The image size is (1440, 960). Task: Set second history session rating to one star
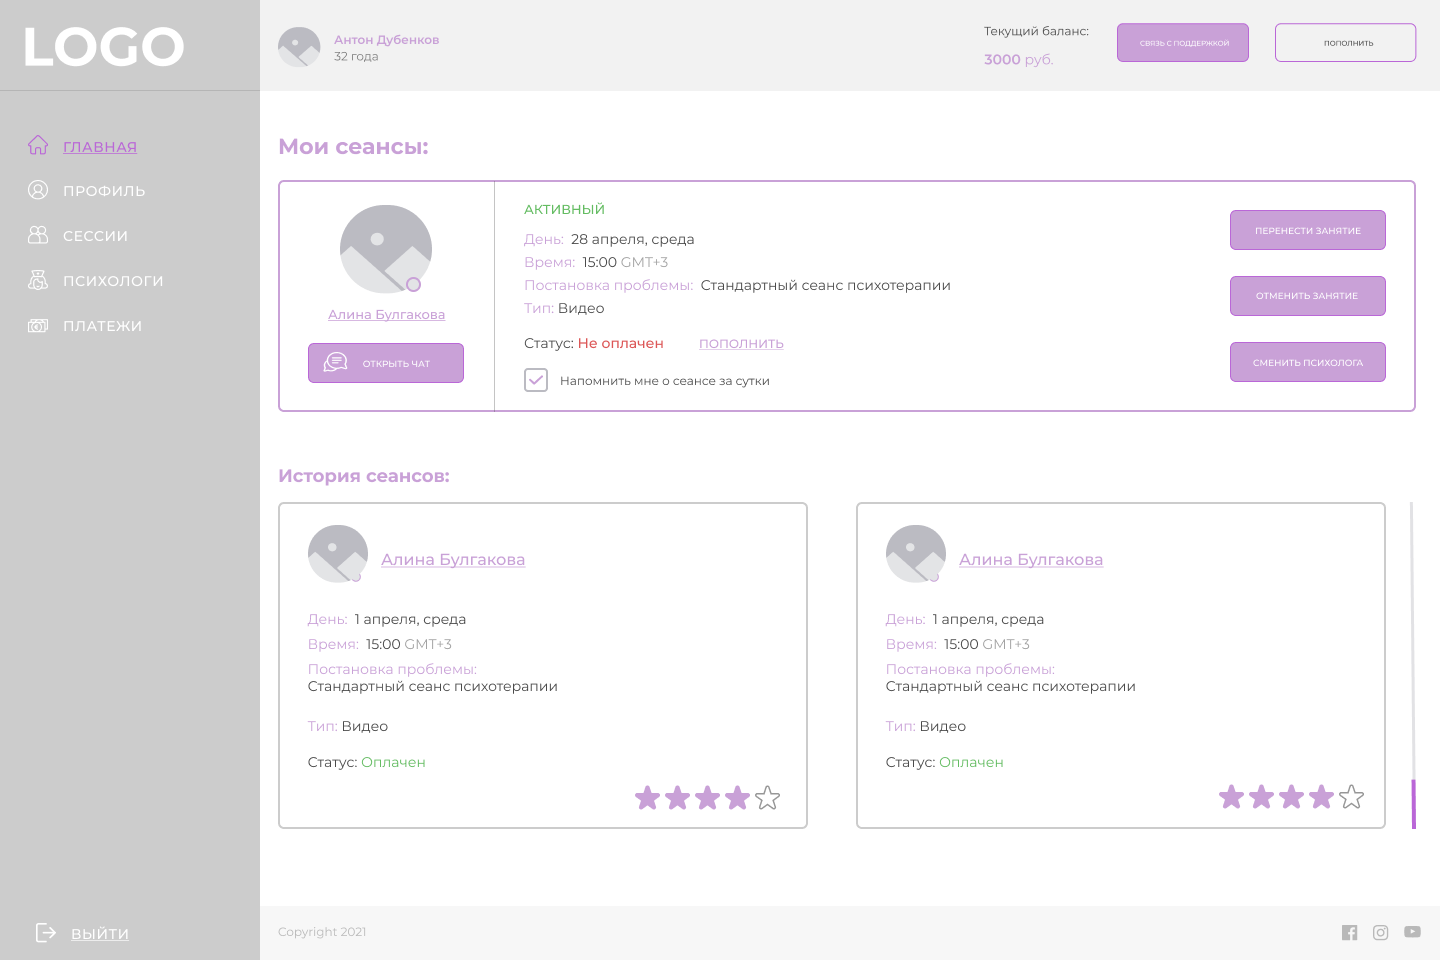coord(1231,797)
